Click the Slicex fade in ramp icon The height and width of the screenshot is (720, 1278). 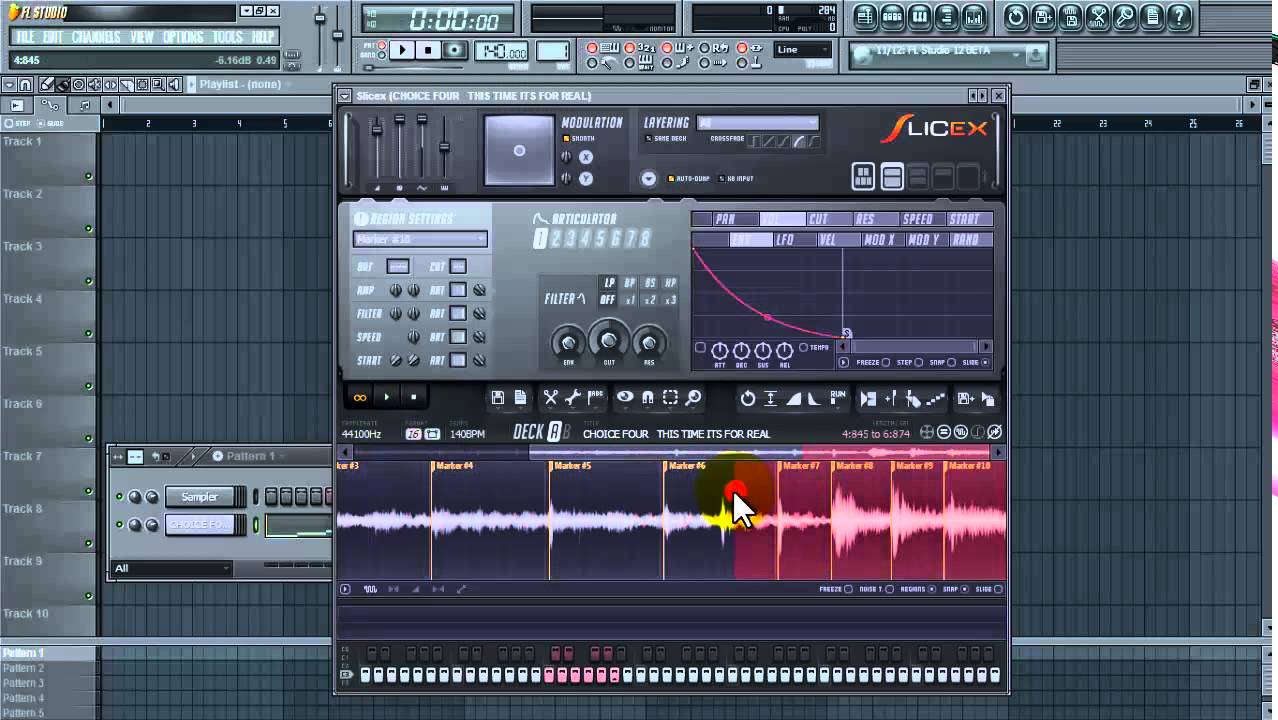point(793,398)
